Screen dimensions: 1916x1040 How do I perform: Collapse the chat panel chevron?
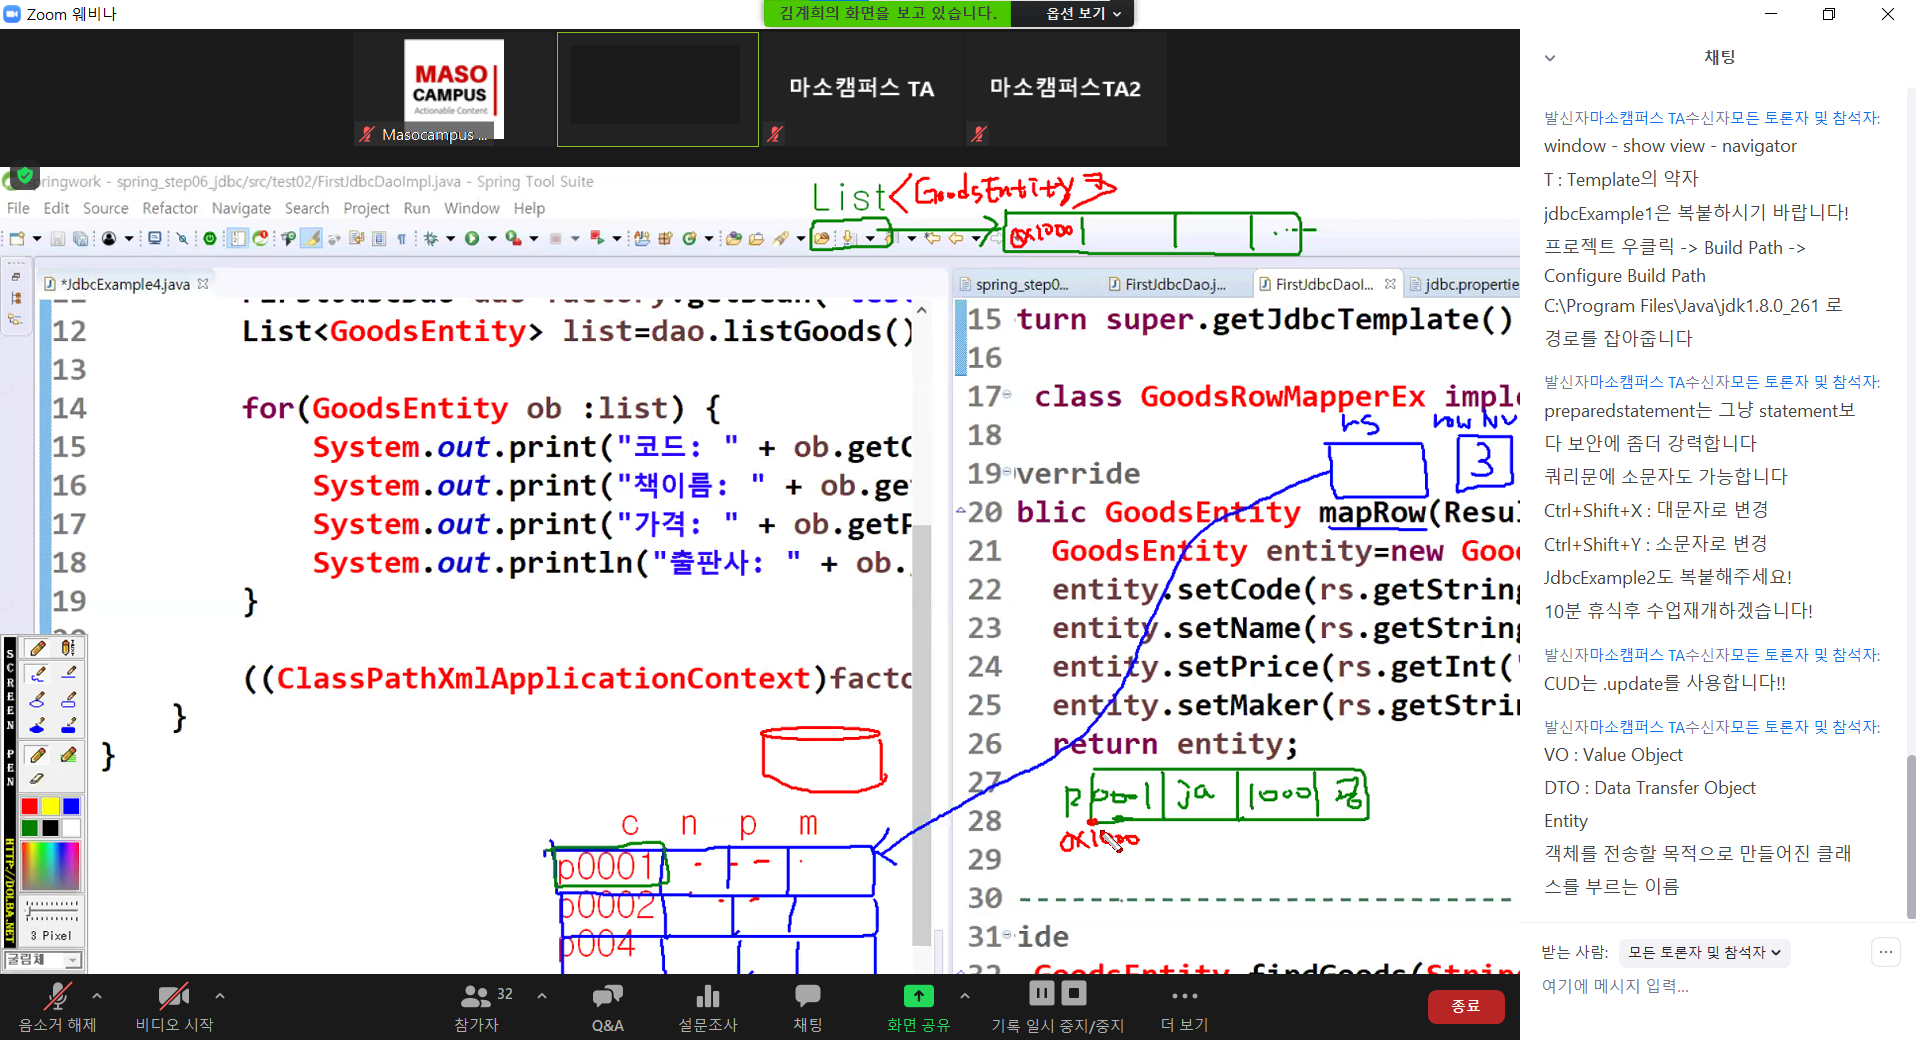click(1549, 58)
